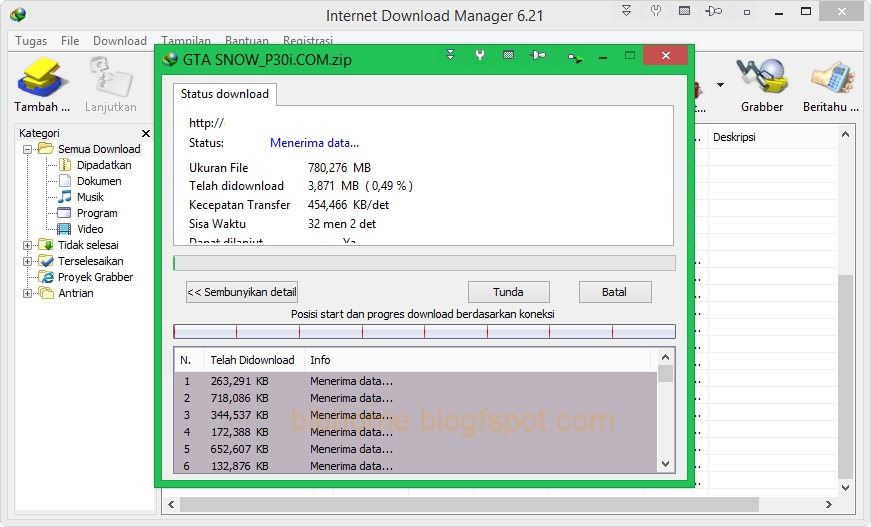Click the Batal cancel button
871x527 pixels.
point(614,292)
